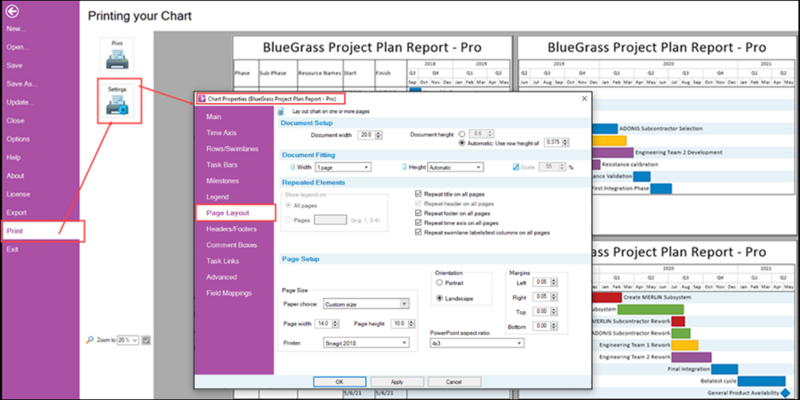Adjust Document width stepper

pos(379,135)
